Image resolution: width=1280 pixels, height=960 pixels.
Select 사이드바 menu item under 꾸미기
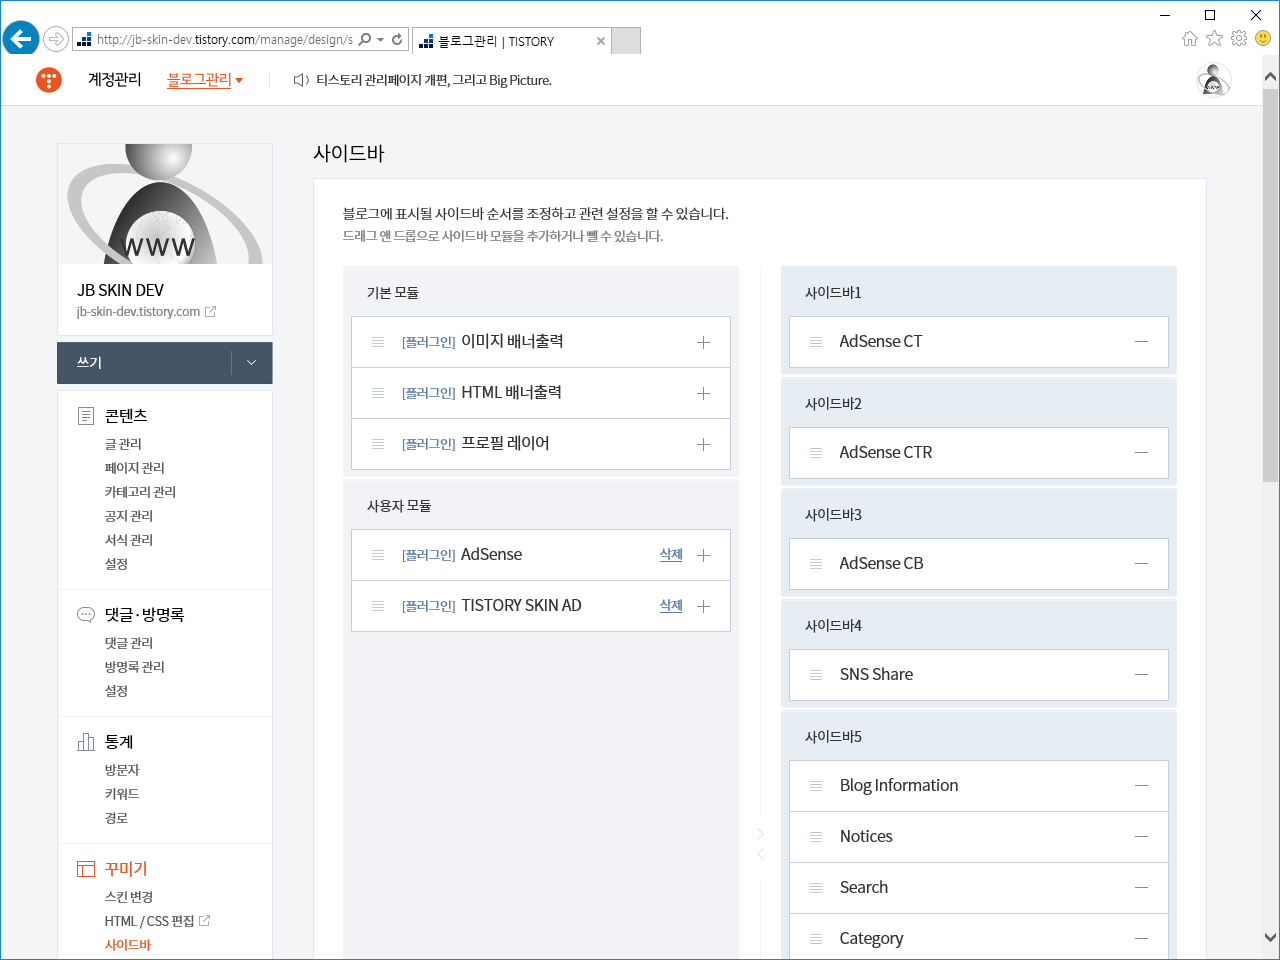[128, 945]
